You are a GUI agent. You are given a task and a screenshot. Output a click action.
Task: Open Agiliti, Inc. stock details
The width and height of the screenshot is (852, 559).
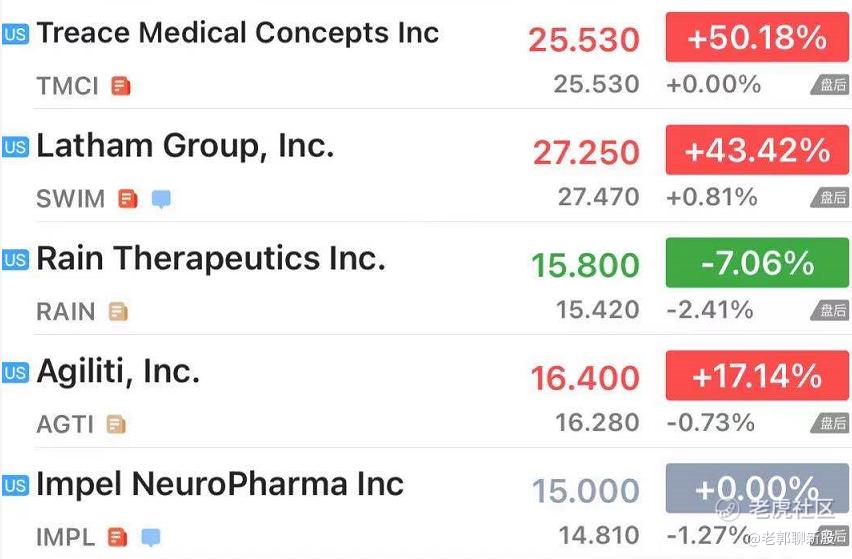pyautogui.click(x=118, y=372)
